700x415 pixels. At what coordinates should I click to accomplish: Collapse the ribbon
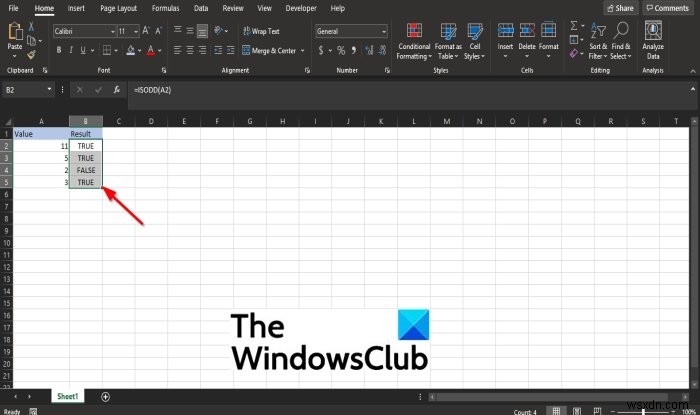692,71
